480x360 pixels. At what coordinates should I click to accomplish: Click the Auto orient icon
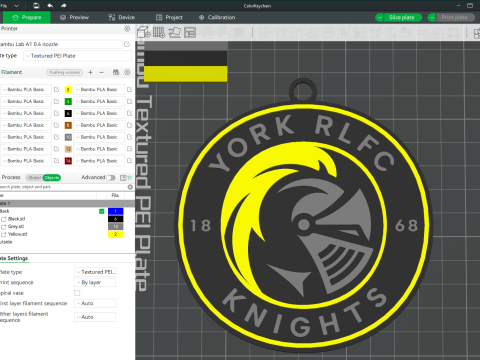pos(174,32)
